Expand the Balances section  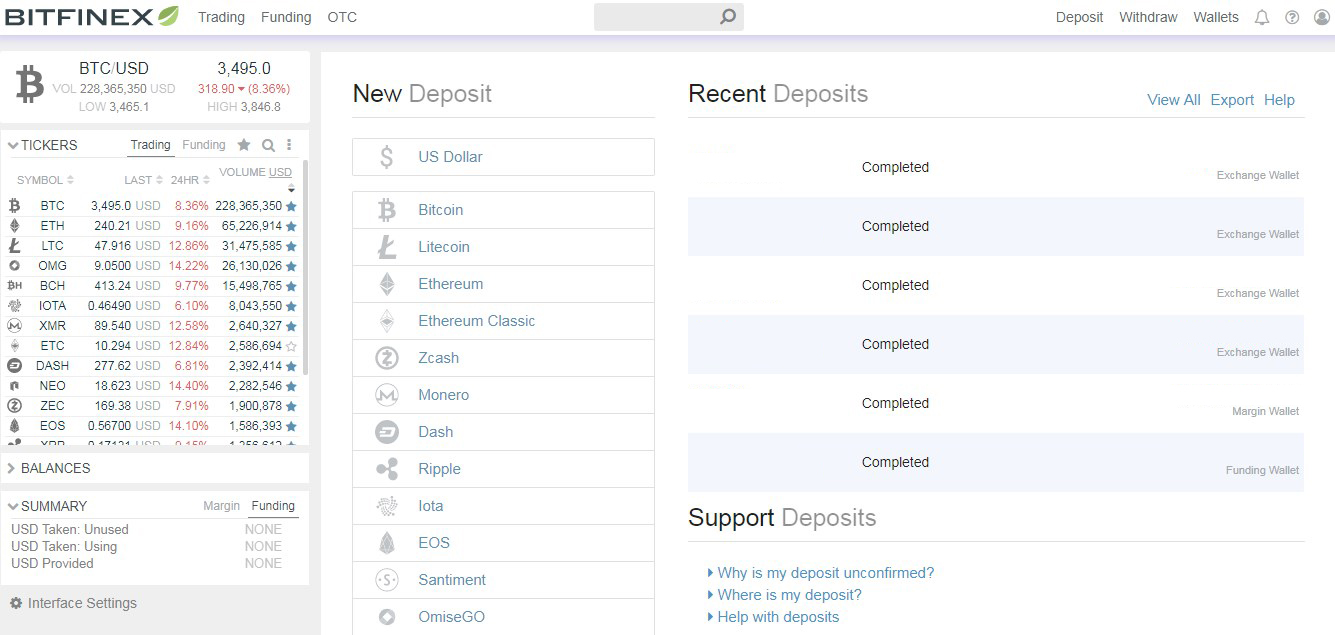[10, 467]
